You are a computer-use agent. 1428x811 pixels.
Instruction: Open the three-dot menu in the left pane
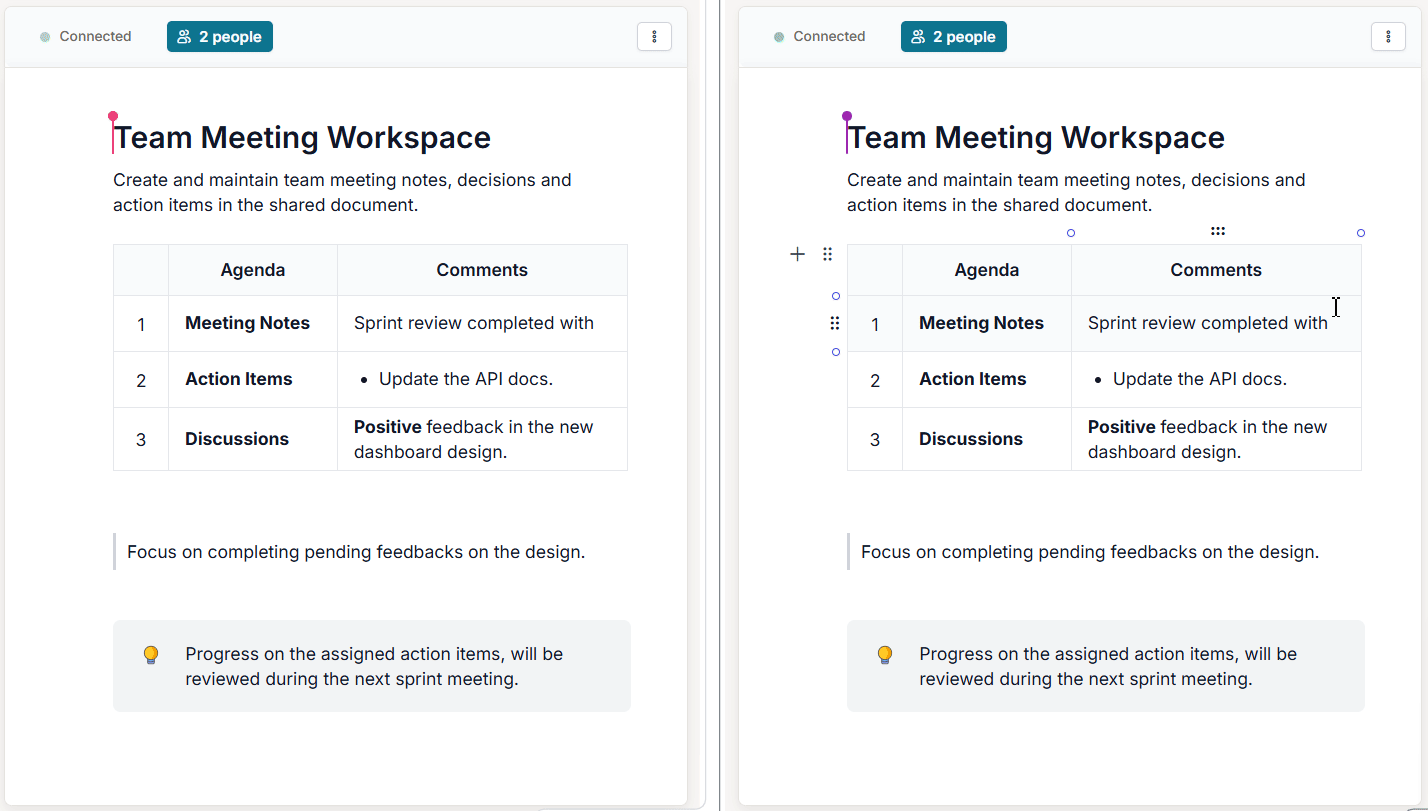[x=654, y=37]
